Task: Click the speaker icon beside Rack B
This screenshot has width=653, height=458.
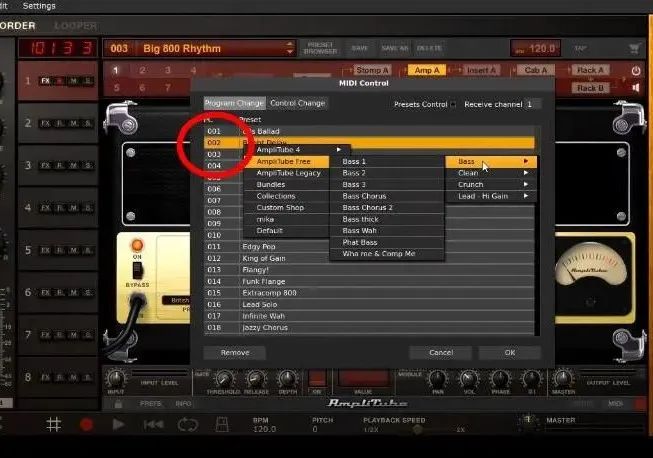Action: tap(636, 88)
